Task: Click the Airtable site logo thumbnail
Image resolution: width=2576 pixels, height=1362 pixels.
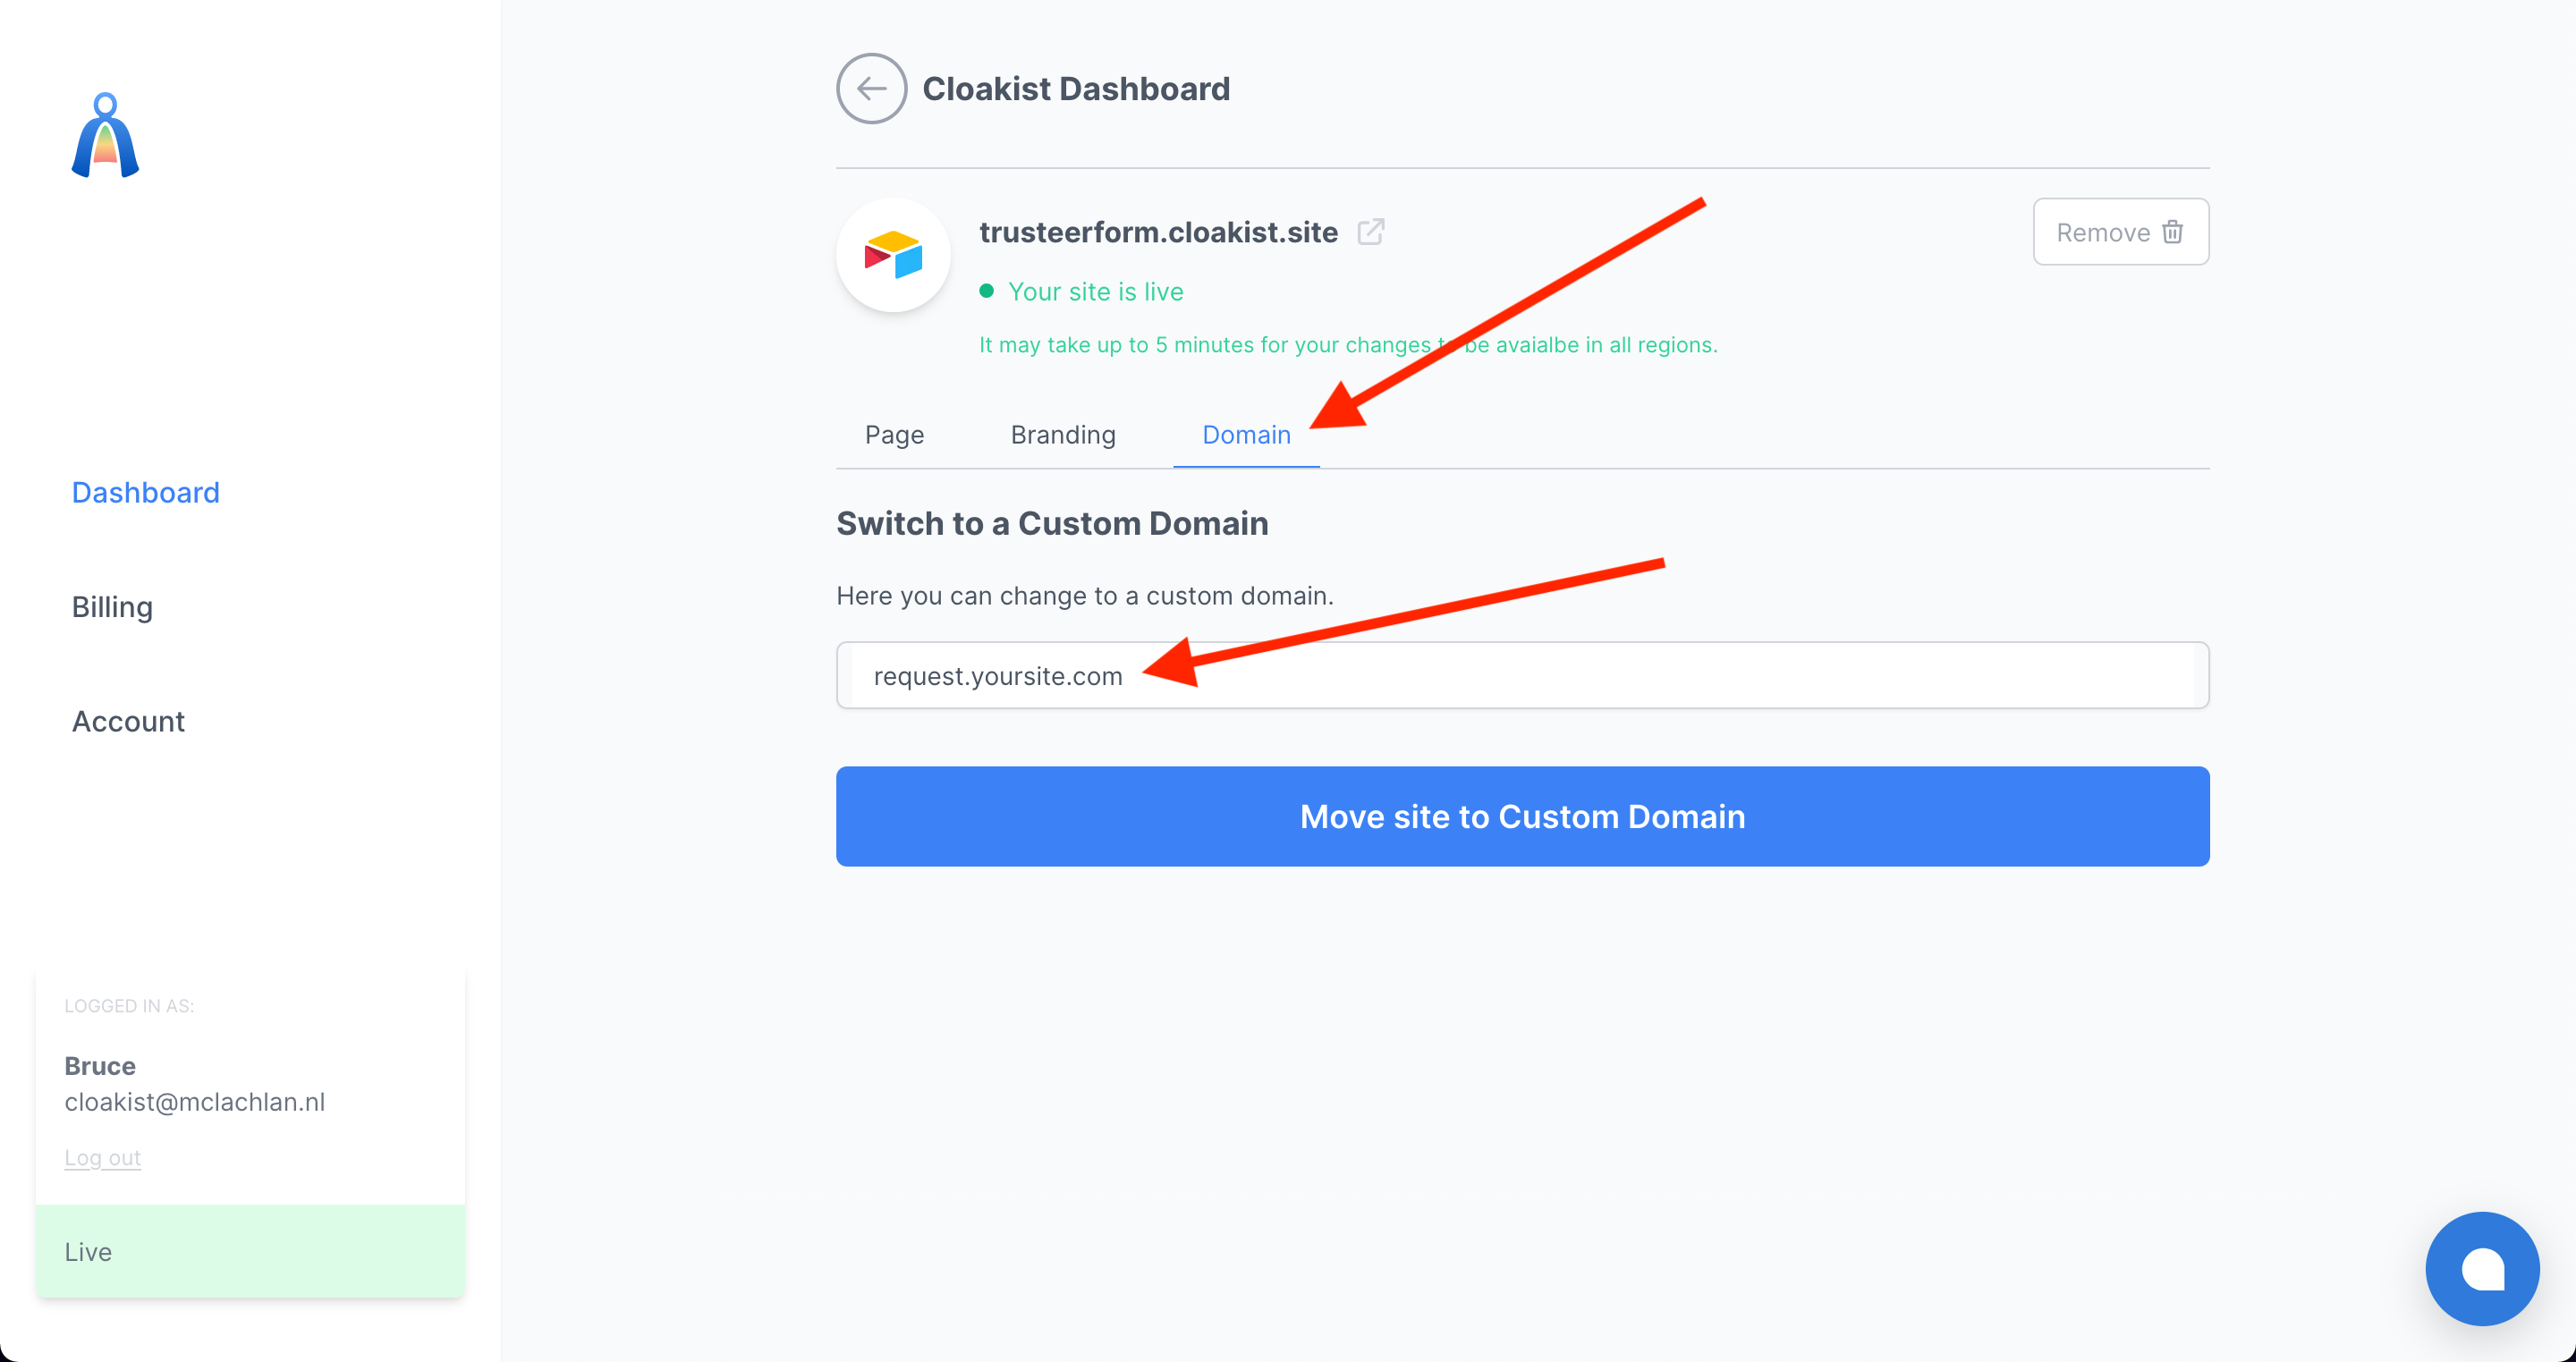Action: pyautogui.click(x=893, y=255)
